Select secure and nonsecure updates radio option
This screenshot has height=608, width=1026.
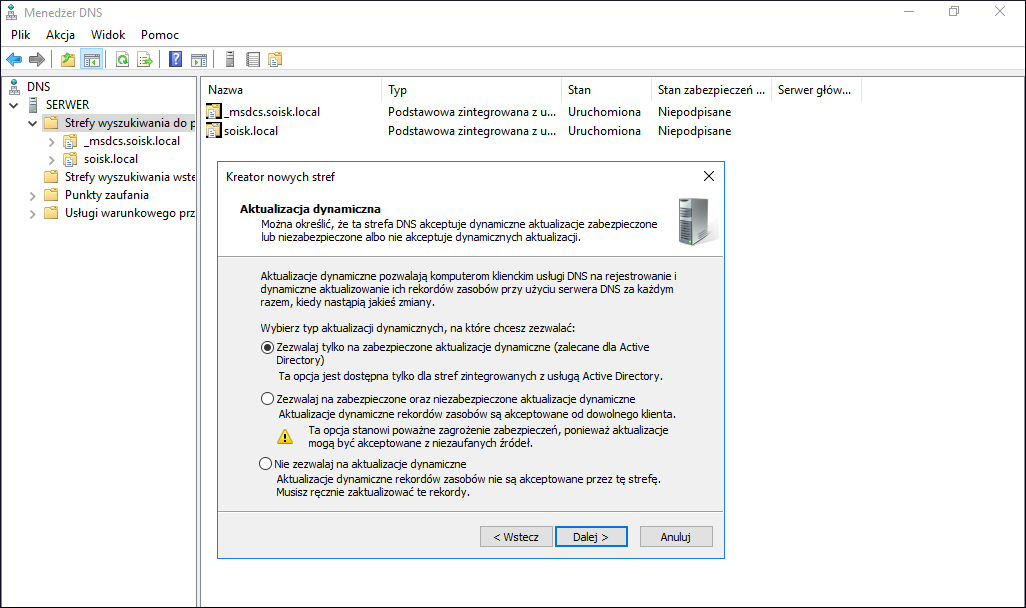(x=267, y=399)
